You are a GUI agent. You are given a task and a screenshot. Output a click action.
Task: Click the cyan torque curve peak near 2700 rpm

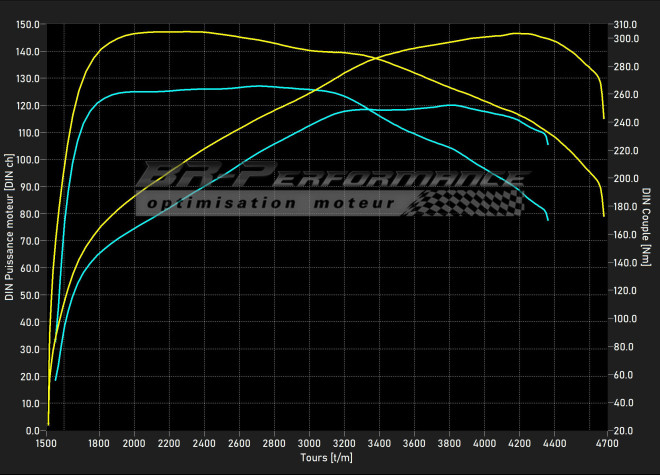pyautogui.click(x=258, y=86)
